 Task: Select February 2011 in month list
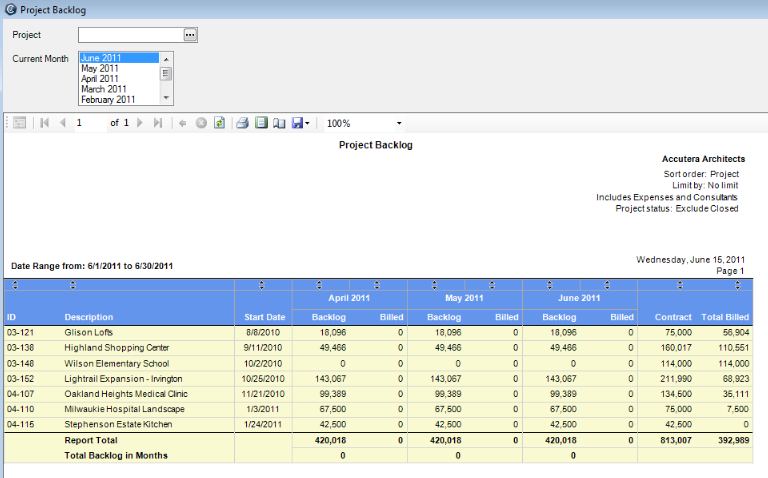[108, 100]
